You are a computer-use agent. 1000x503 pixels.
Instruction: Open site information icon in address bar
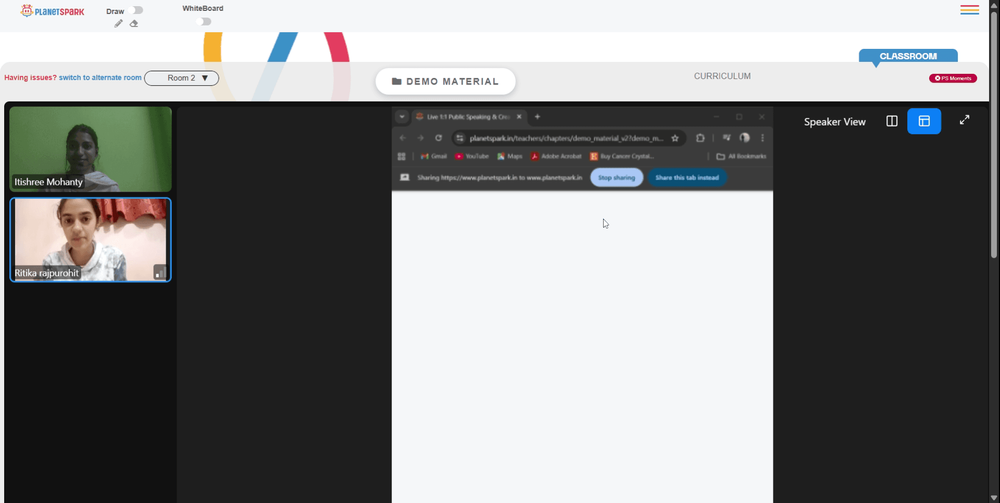coord(460,138)
